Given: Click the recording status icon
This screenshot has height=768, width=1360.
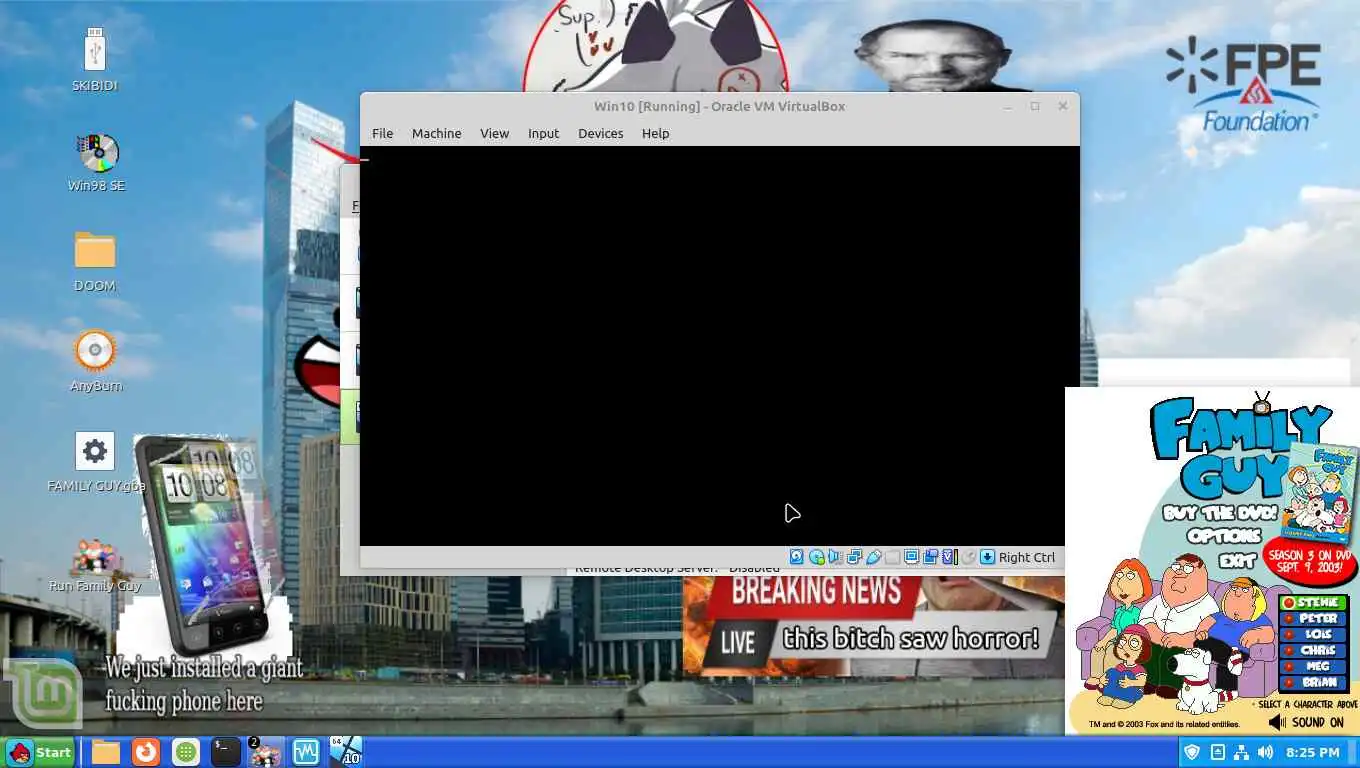Looking at the screenshot, I should tap(930, 557).
